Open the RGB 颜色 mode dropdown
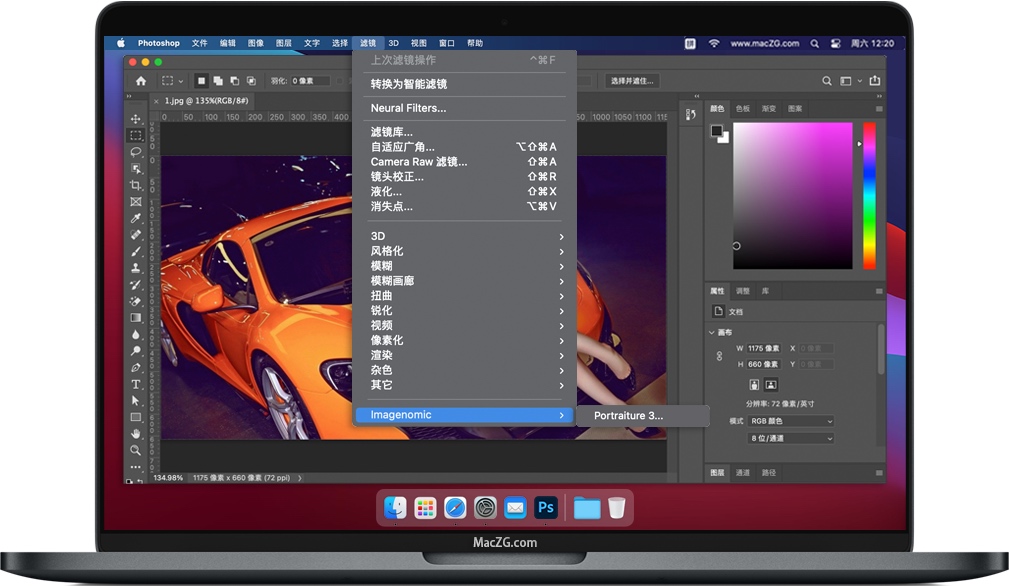 point(791,421)
